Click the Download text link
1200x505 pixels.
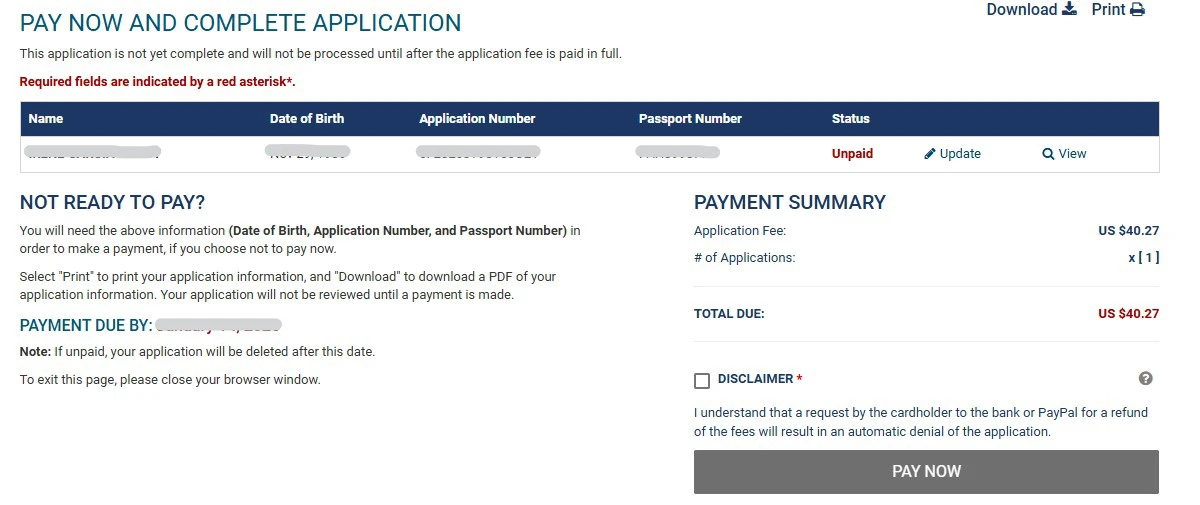tap(1021, 10)
